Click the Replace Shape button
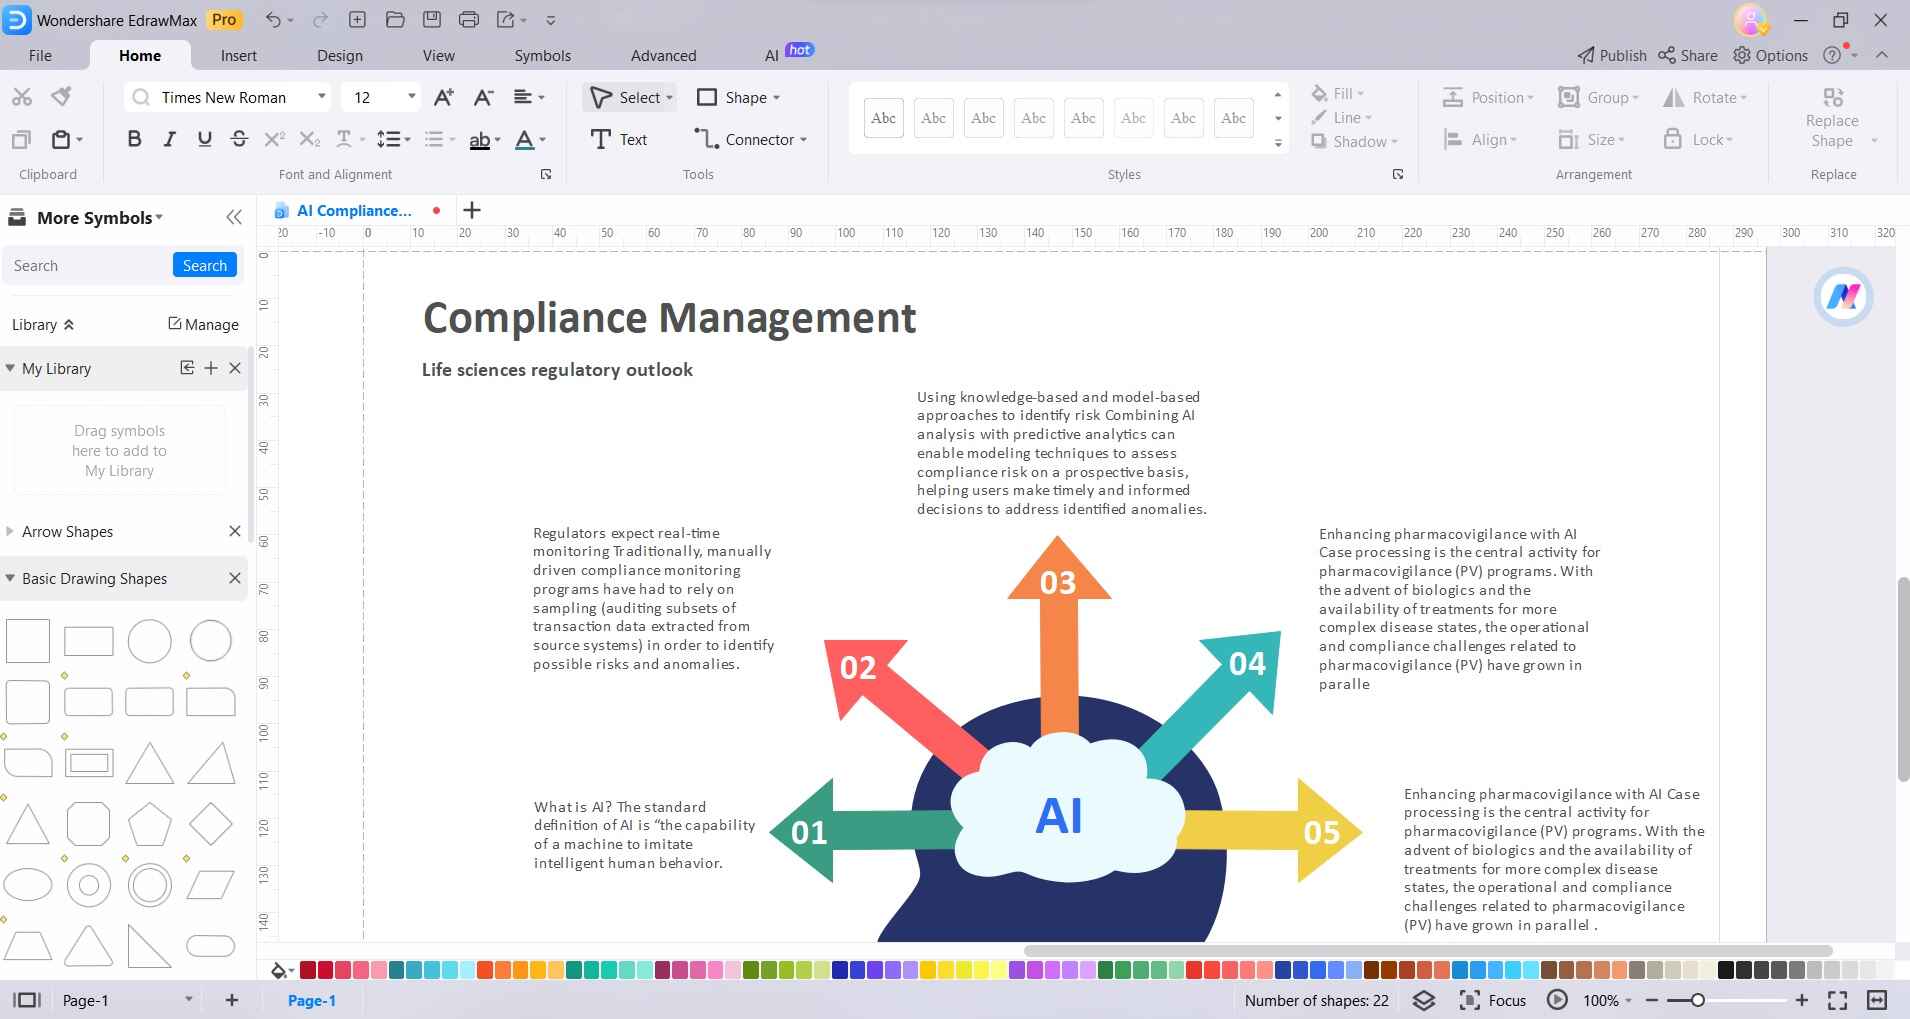The height and width of the screenshot is (1019, 1910). 1832,119
